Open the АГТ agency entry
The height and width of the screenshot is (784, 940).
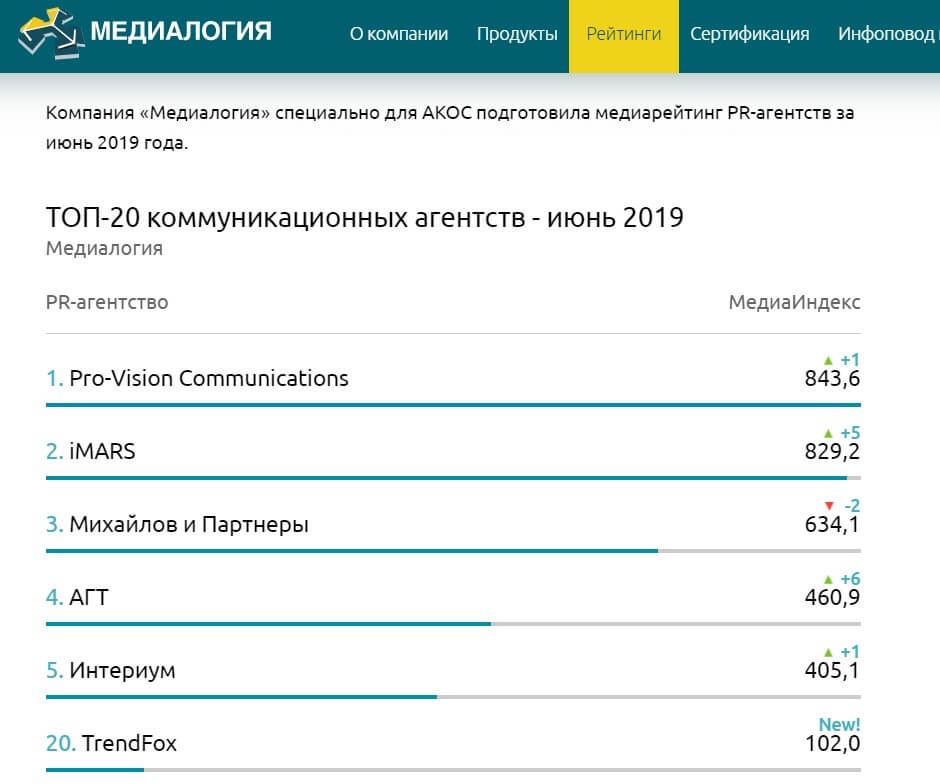click(89, 598)
